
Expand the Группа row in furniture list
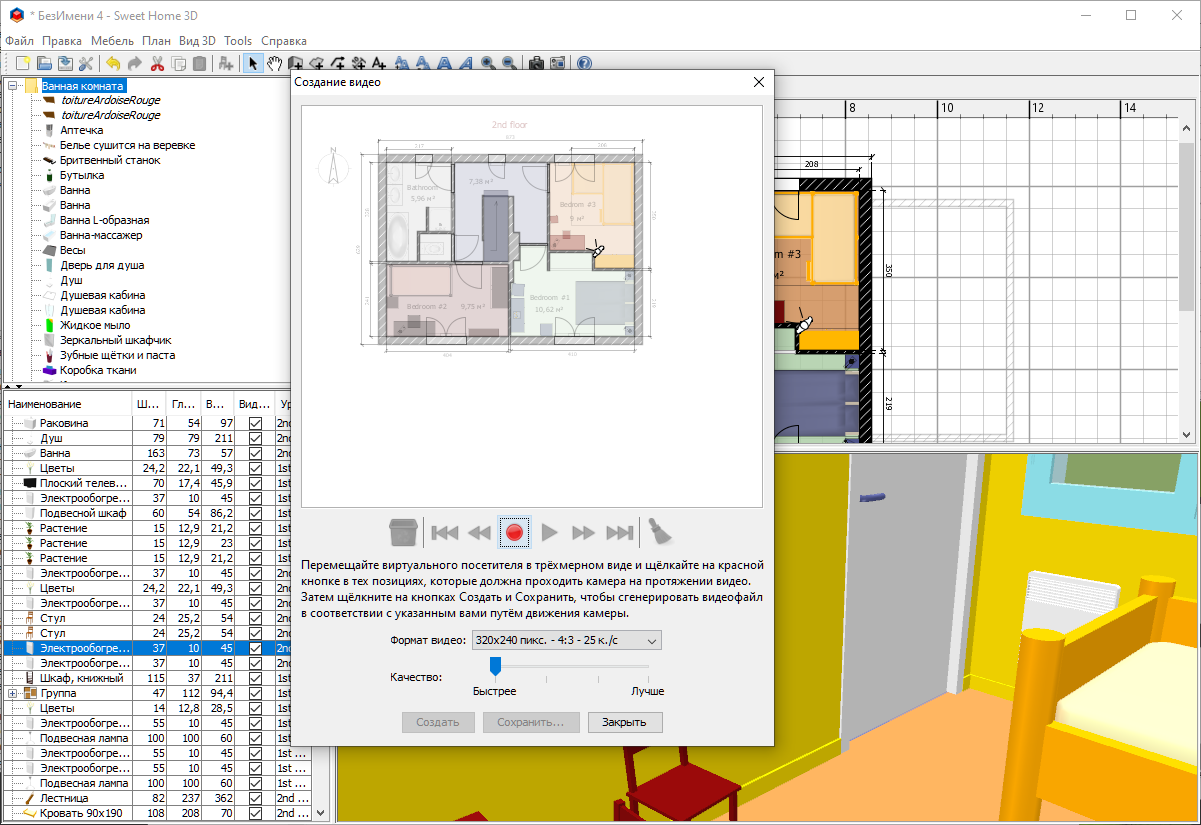coord(13,693)
